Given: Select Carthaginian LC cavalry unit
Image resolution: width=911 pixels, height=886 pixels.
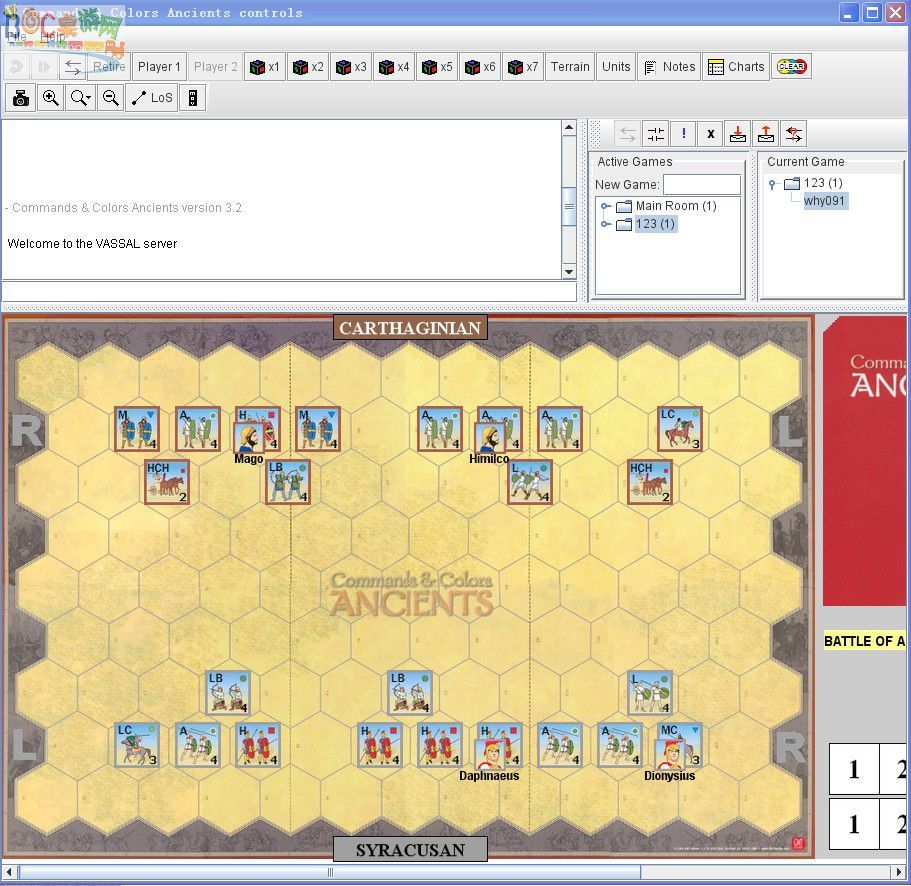Looking at the screenshot, I should (680, 429).
